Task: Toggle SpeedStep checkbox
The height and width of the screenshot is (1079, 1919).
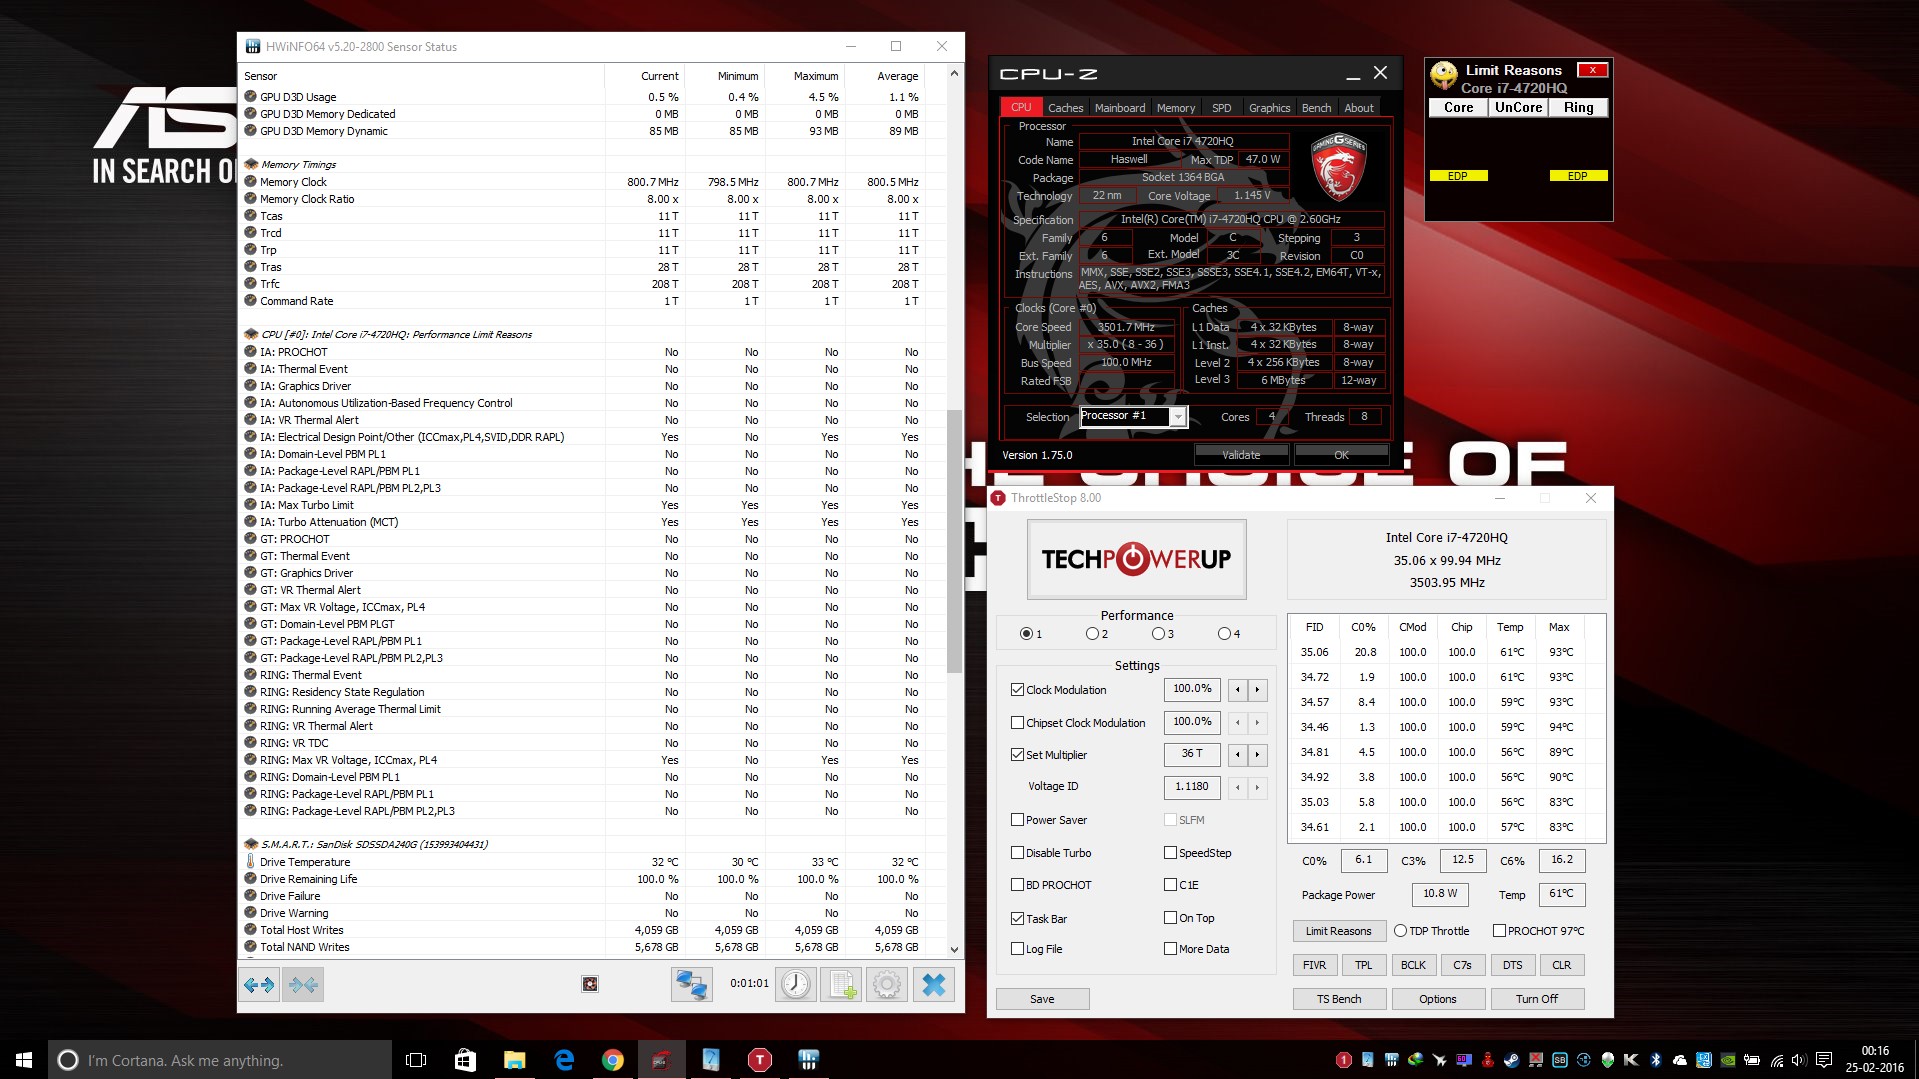Action: click(1170, 853)
